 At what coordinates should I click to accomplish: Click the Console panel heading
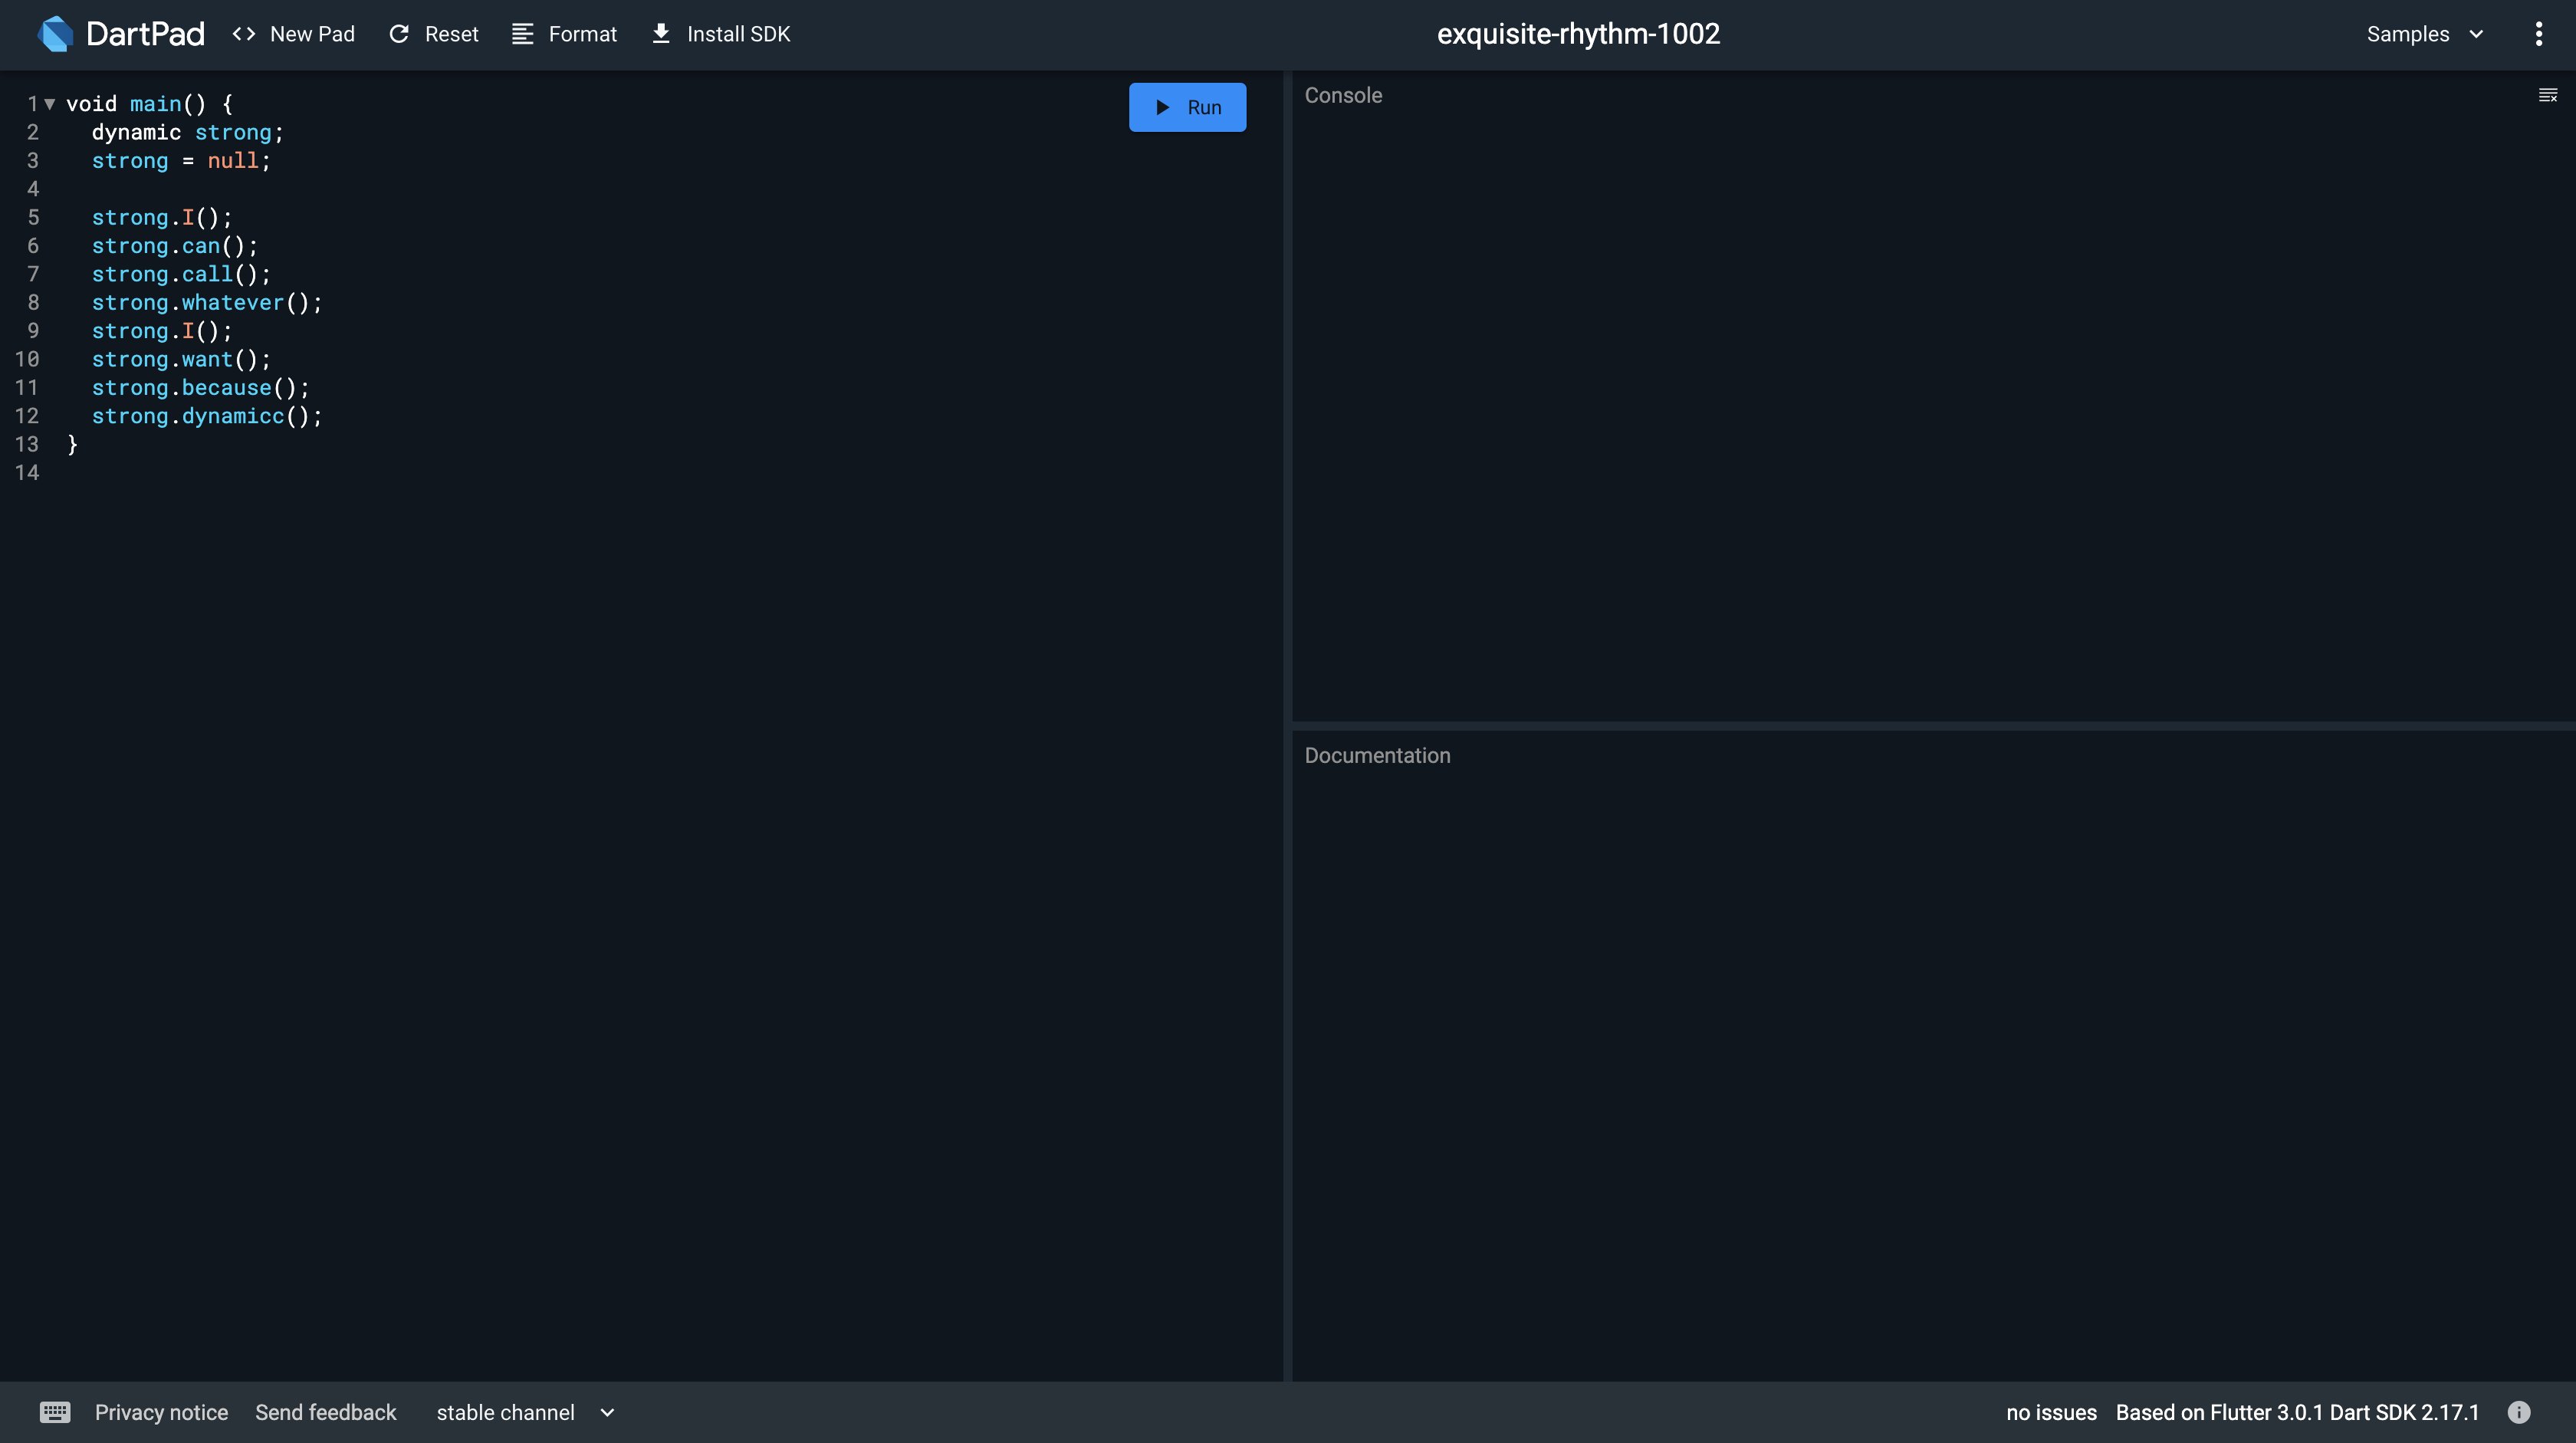click(1343, 95)
